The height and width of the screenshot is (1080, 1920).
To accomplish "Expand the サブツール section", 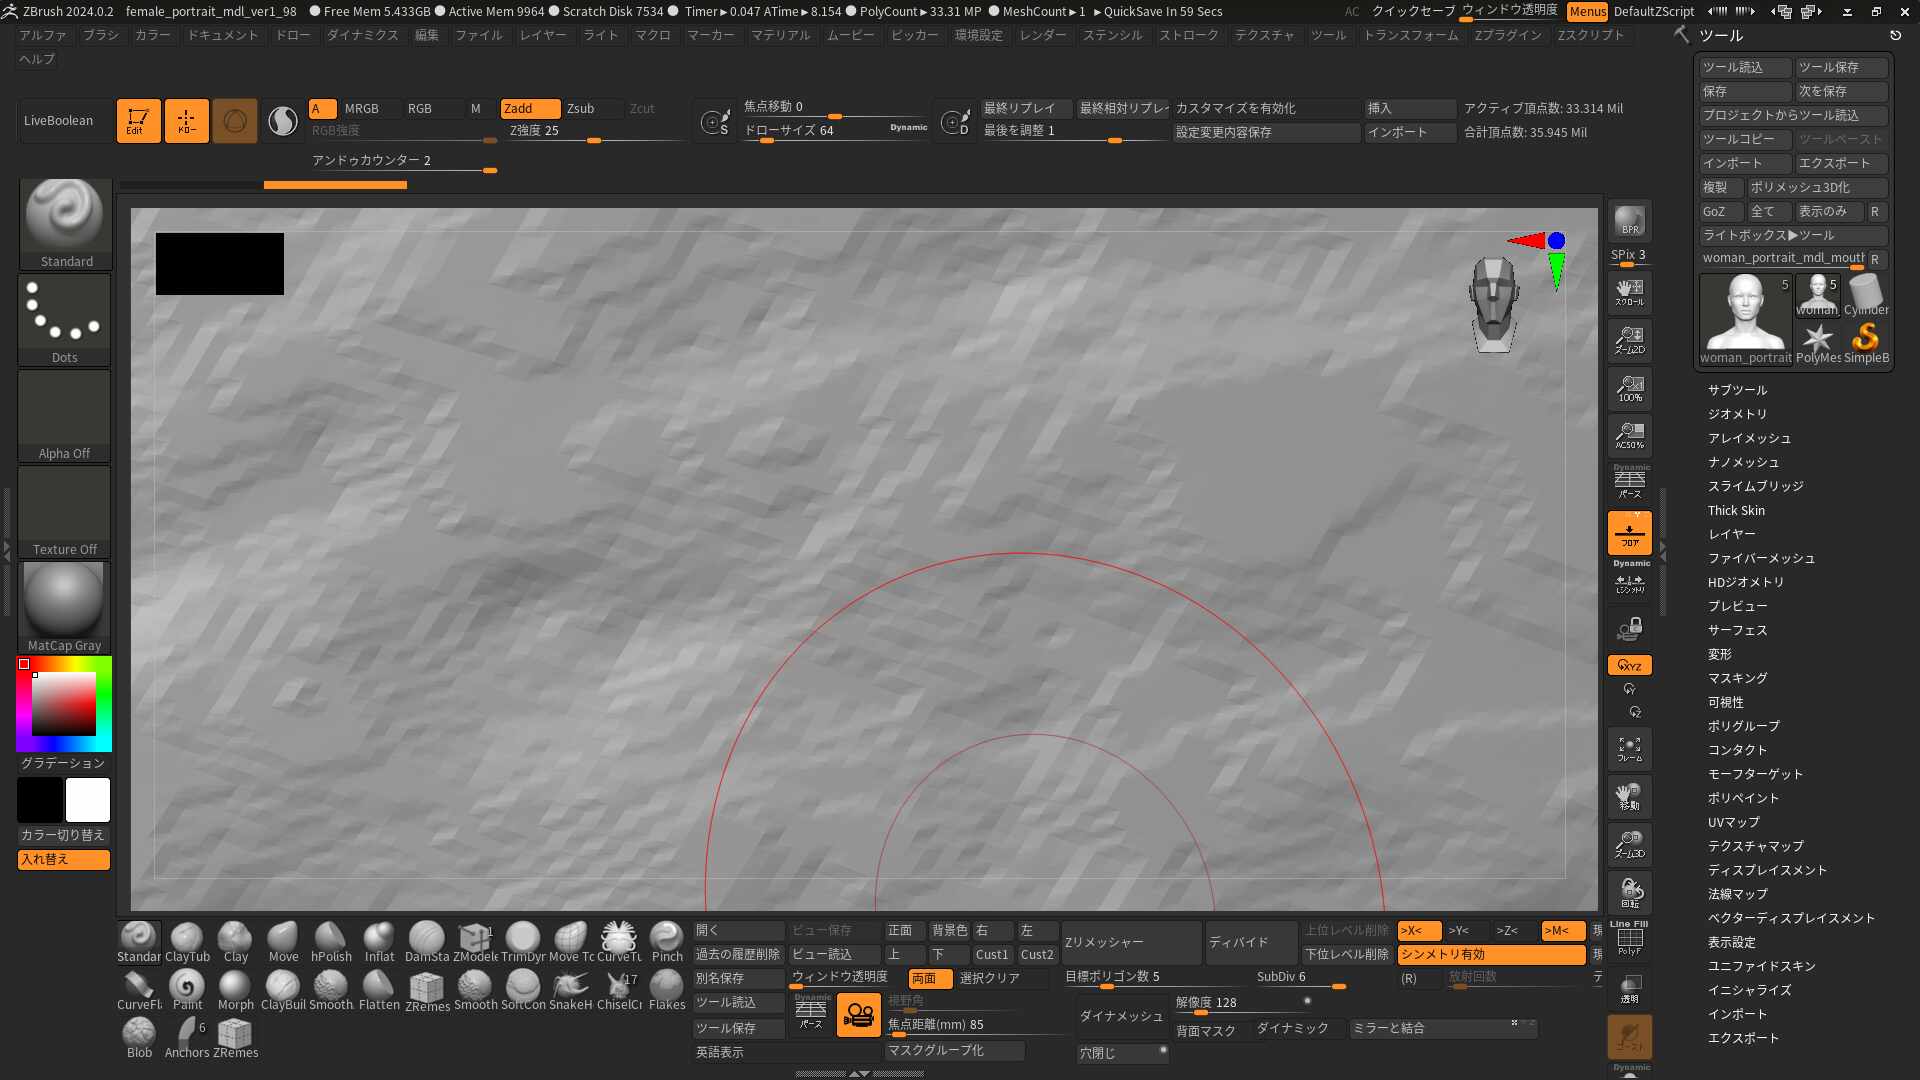I will coord(1737,389).
